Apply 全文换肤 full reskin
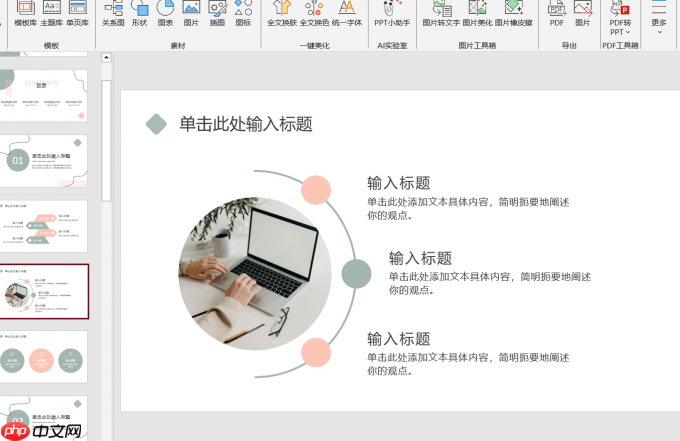Viewport: 680px width, 441px height. coord(282,13)
